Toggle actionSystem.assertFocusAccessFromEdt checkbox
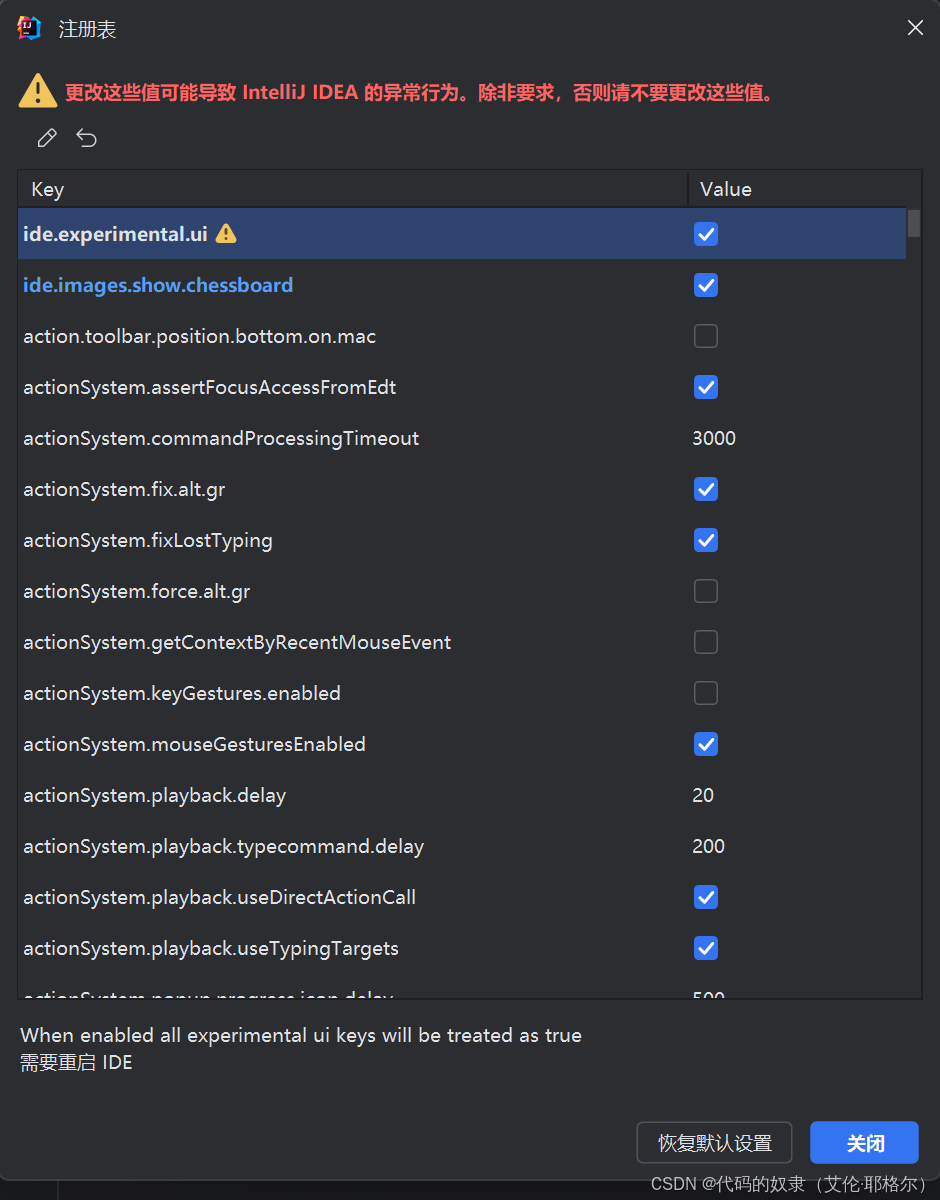Screen dimensions: 940x1200 (x=706, y=387)
